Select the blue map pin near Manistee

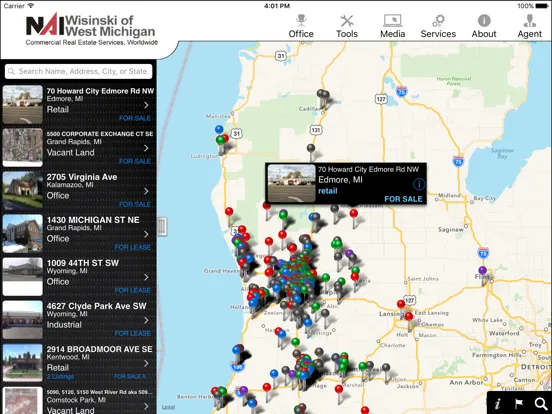click(x=219, y=129)
